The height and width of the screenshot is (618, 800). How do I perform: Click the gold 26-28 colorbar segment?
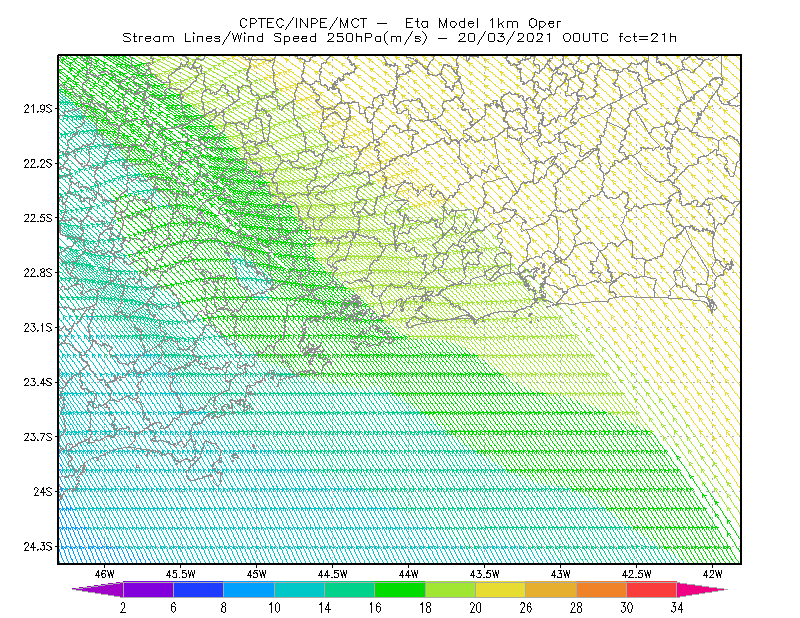551,589
